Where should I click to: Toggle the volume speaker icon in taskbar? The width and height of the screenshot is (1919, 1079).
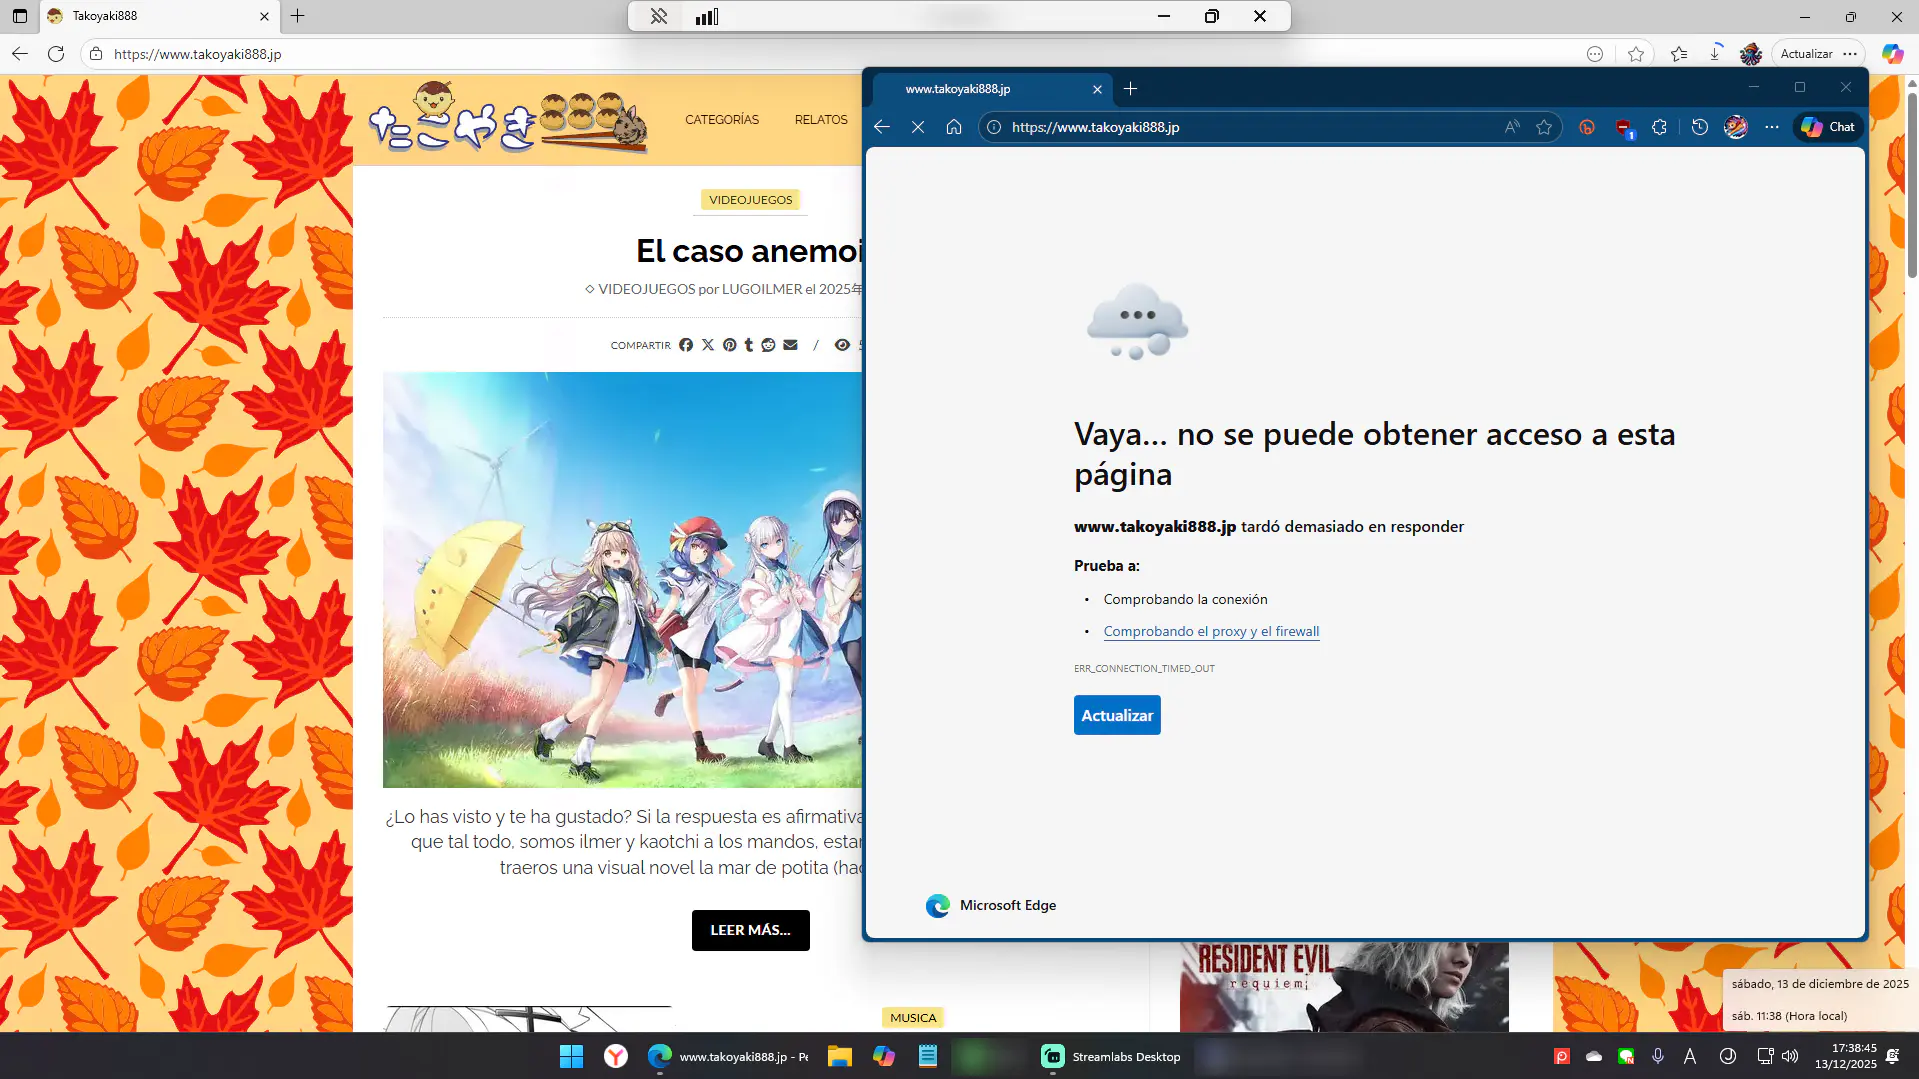1790,1056
